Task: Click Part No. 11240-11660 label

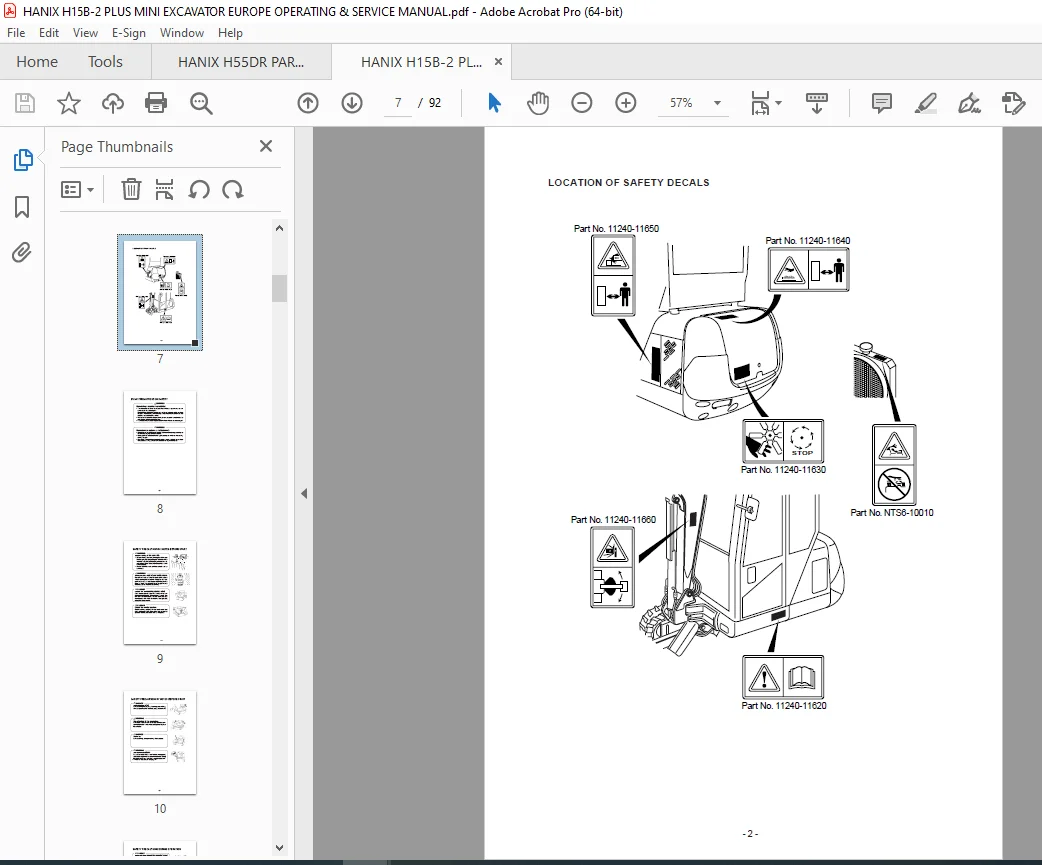Action: [613, 520]
